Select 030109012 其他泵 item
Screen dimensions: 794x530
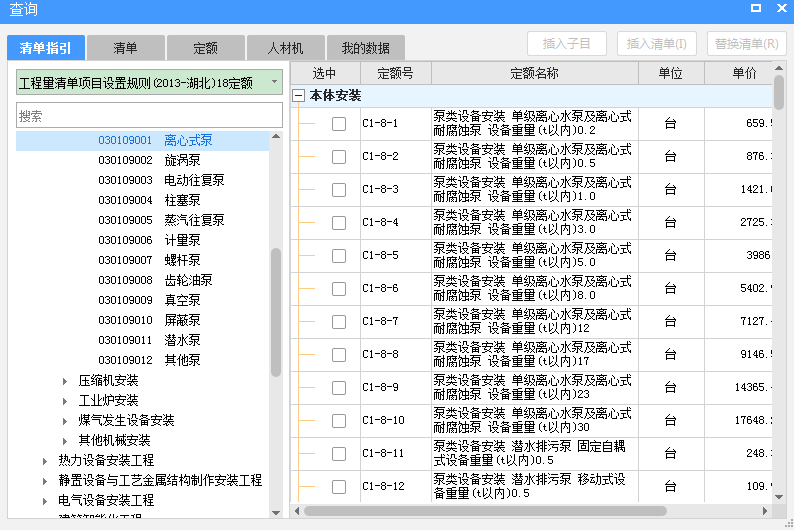pyautogui.click(x=149, y=360)
